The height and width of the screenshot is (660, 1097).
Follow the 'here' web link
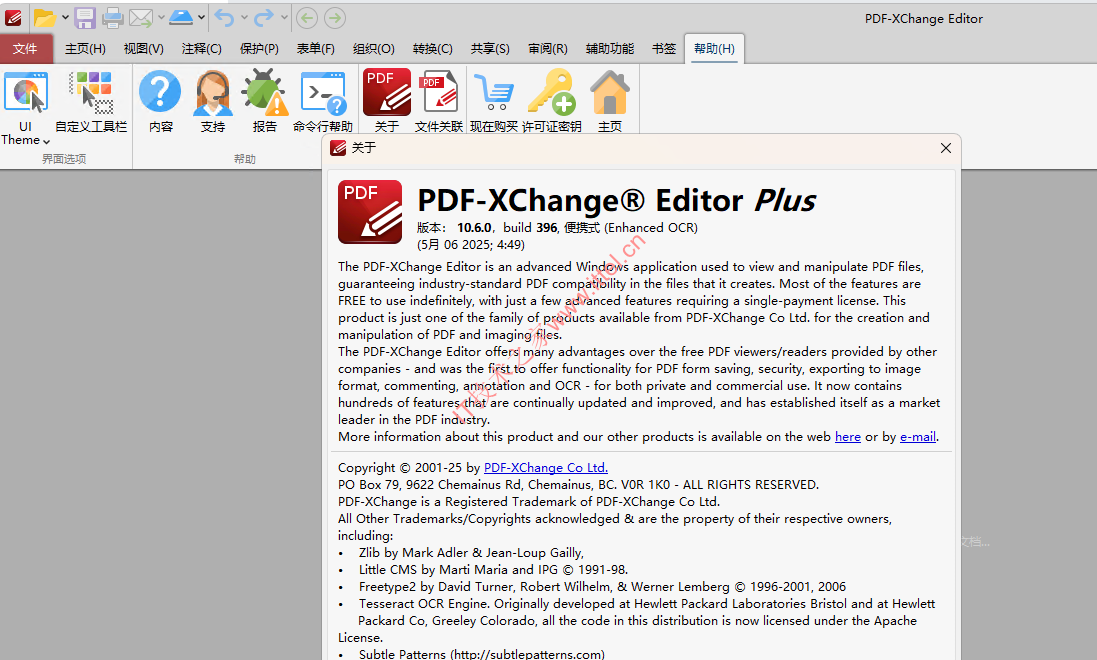click(x=848, y=437)
